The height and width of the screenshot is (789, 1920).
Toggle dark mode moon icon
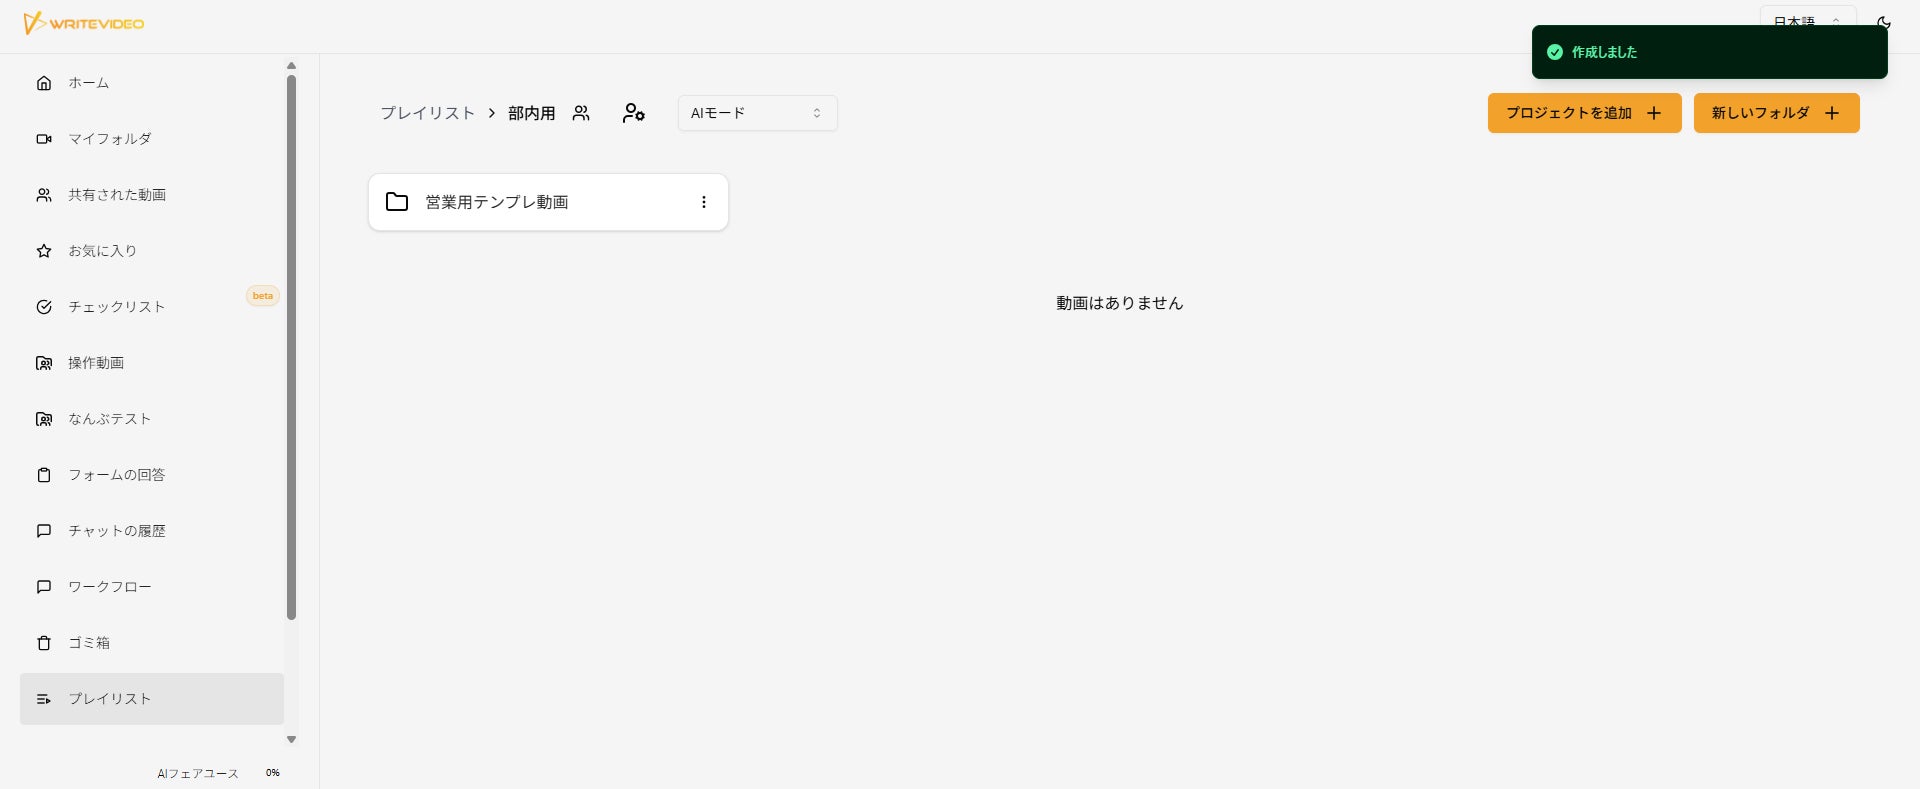pyautogui.click(x=1884, y=22)
